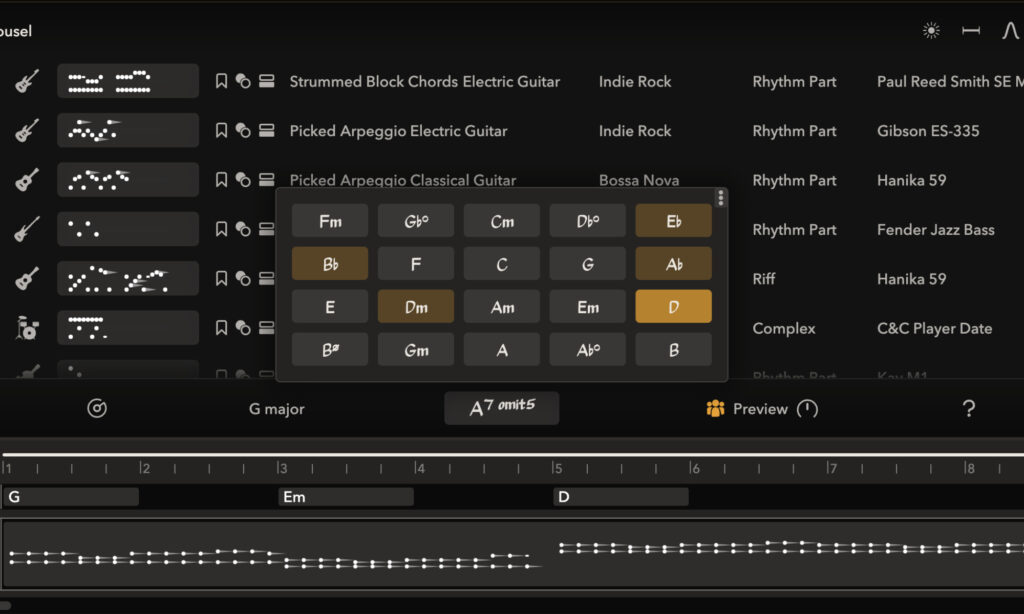Viewport: 1024px width, 614px height.
Task: Select the Dm chord in the chord grid
Action: click(x=416, y=306)
